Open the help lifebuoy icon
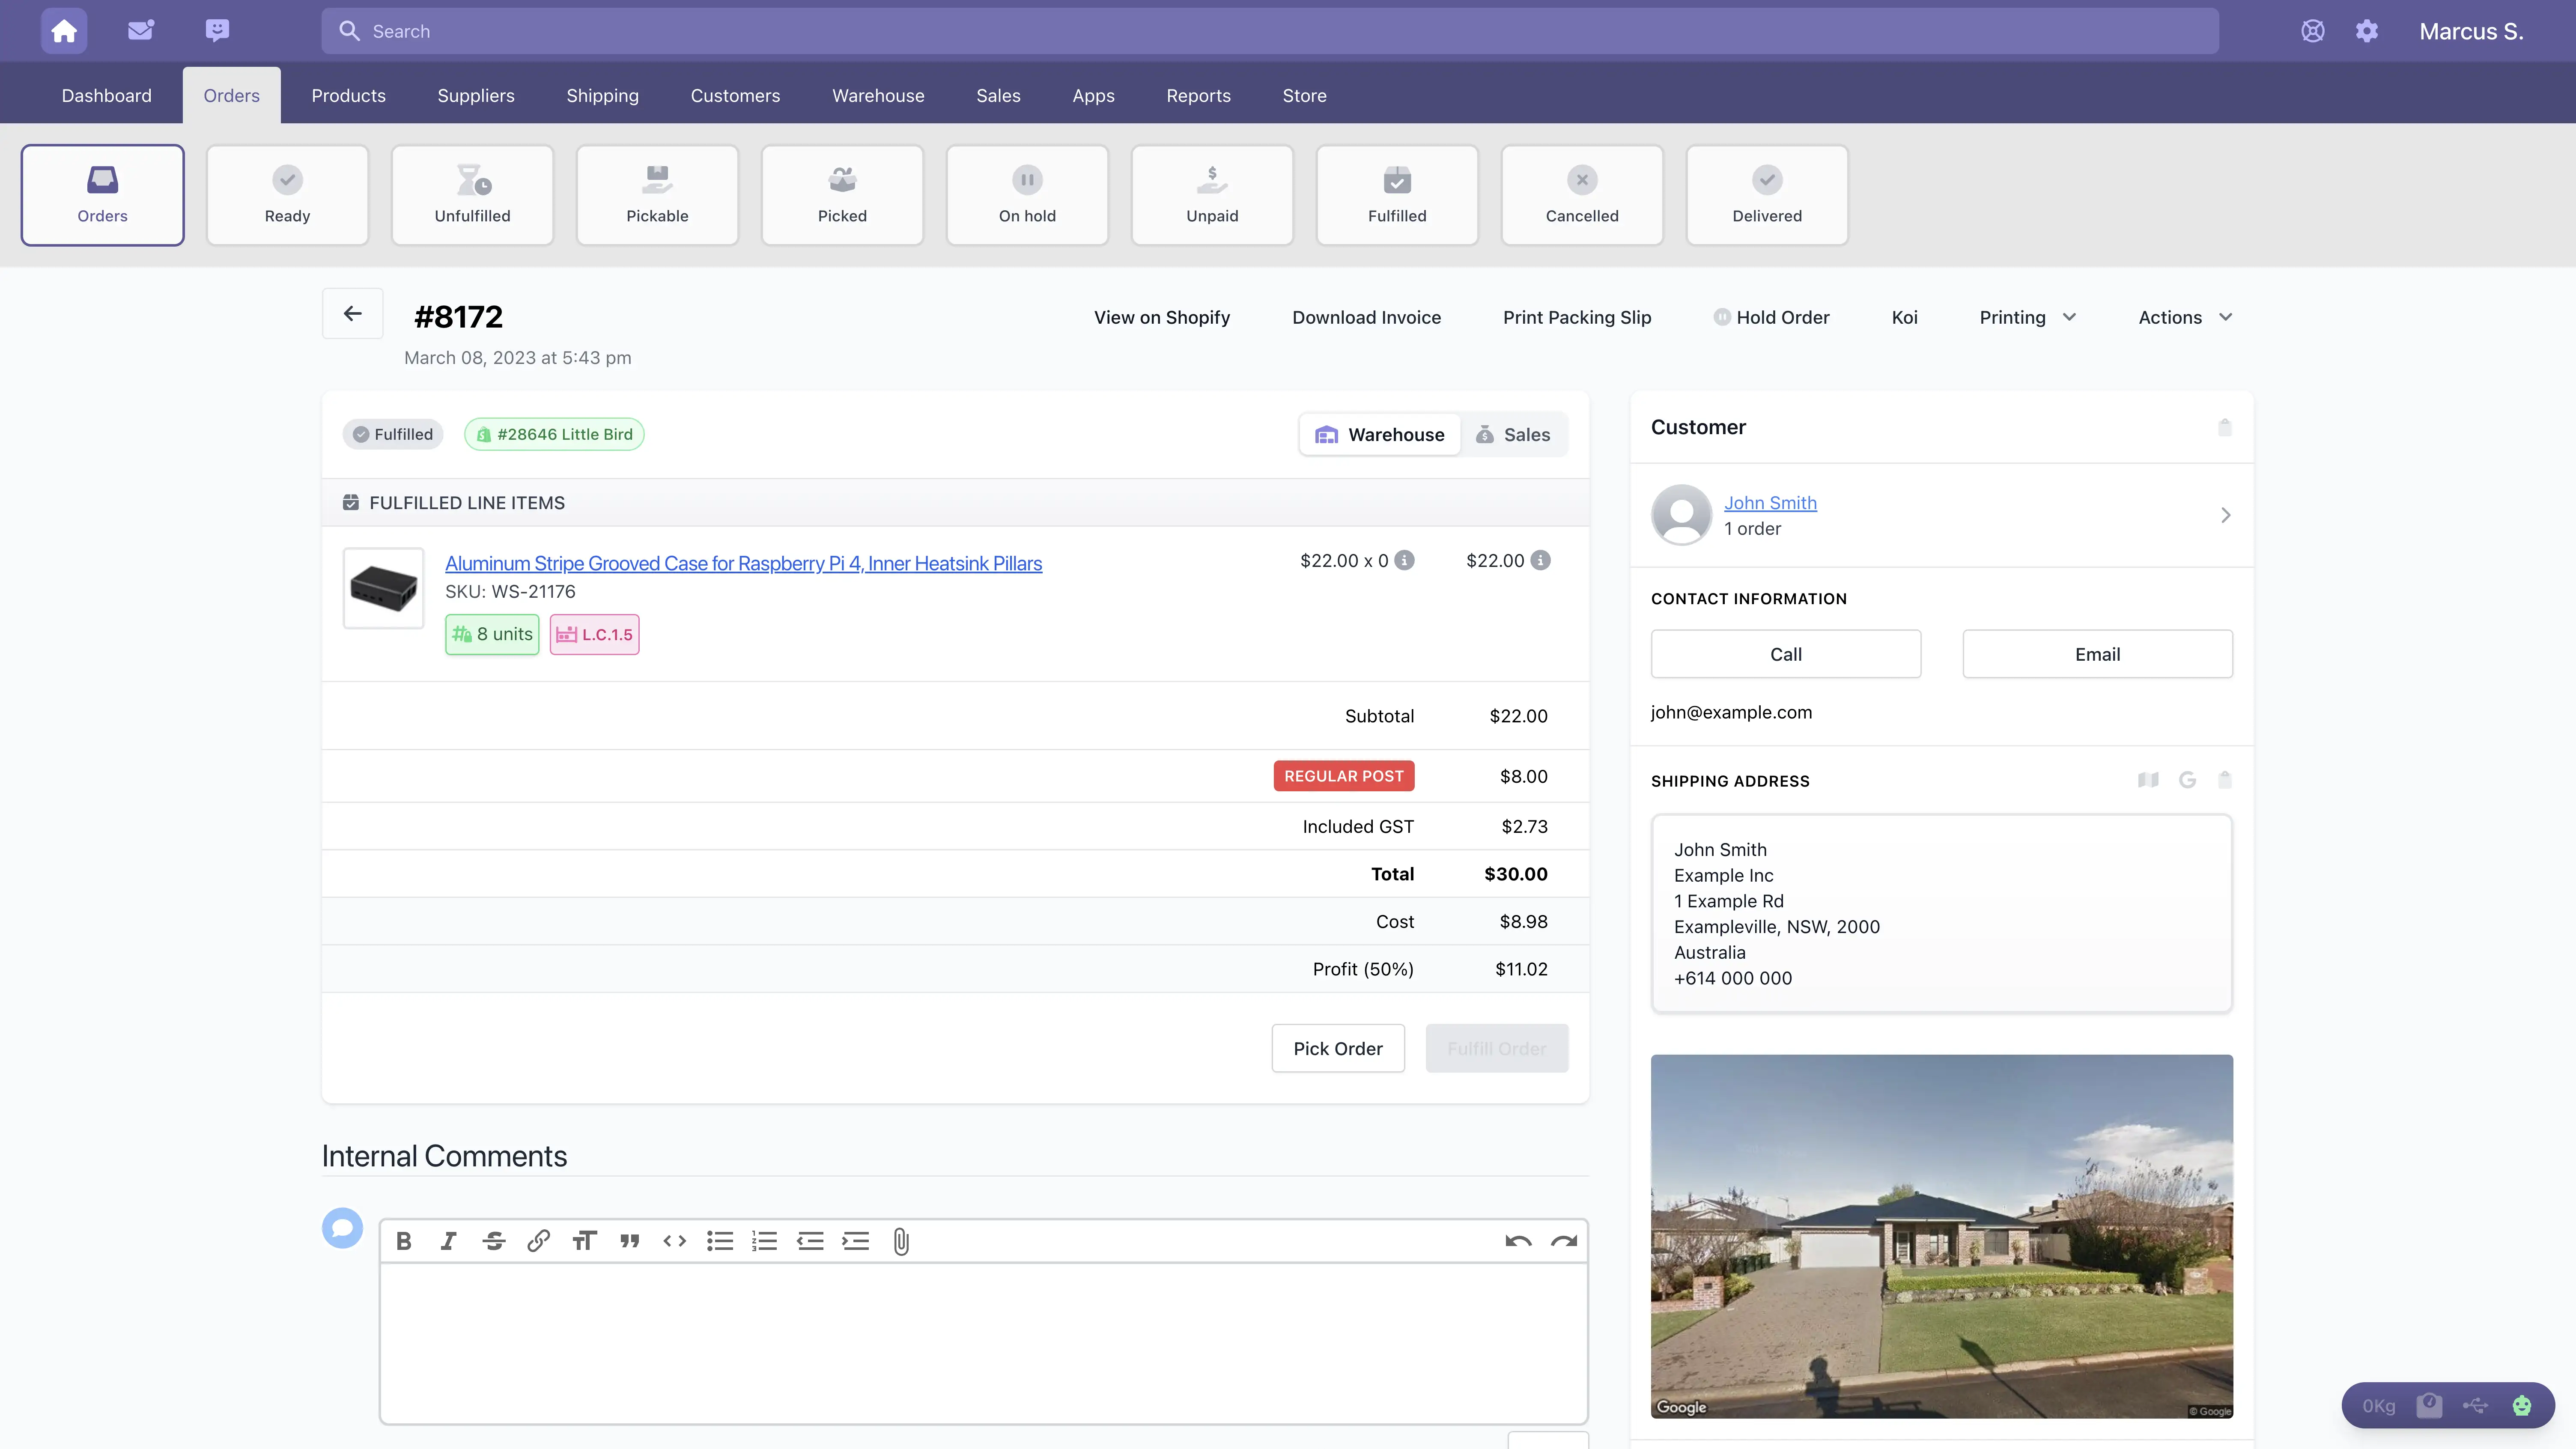This screenshot has height=1449, width=2576. pyautogui.click(x=2313, y=31)
